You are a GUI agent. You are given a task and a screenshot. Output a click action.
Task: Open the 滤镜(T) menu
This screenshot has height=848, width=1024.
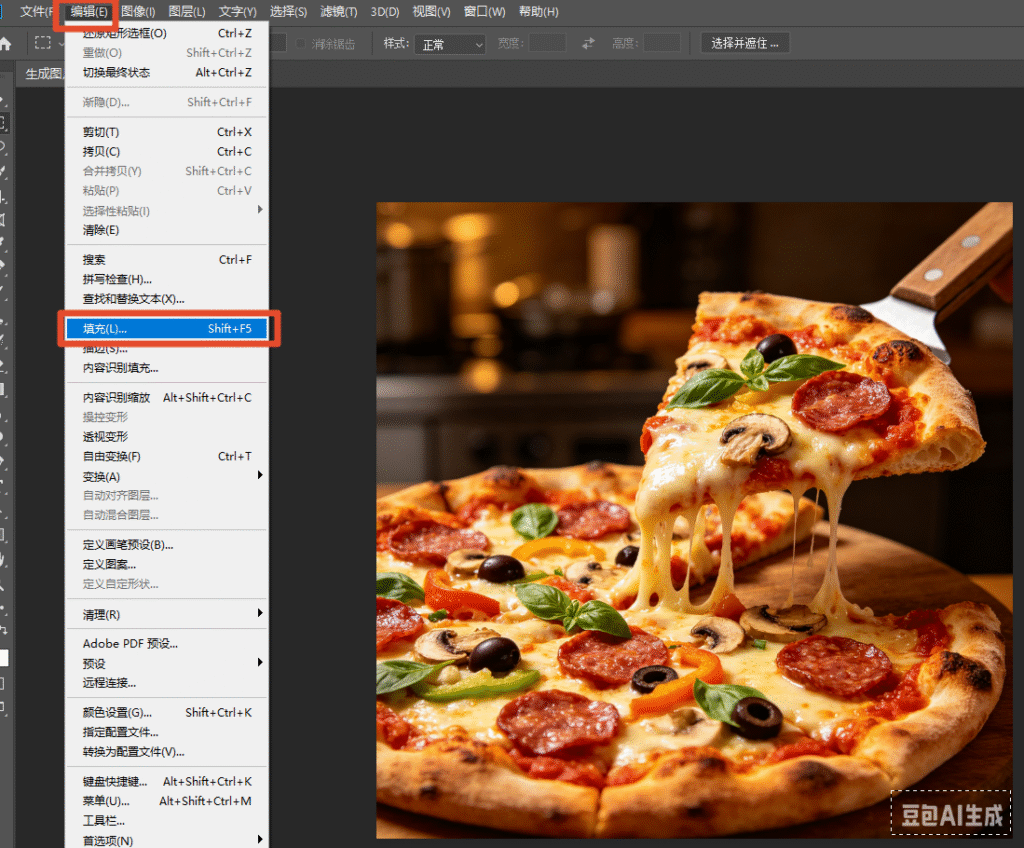coord(339,12)
